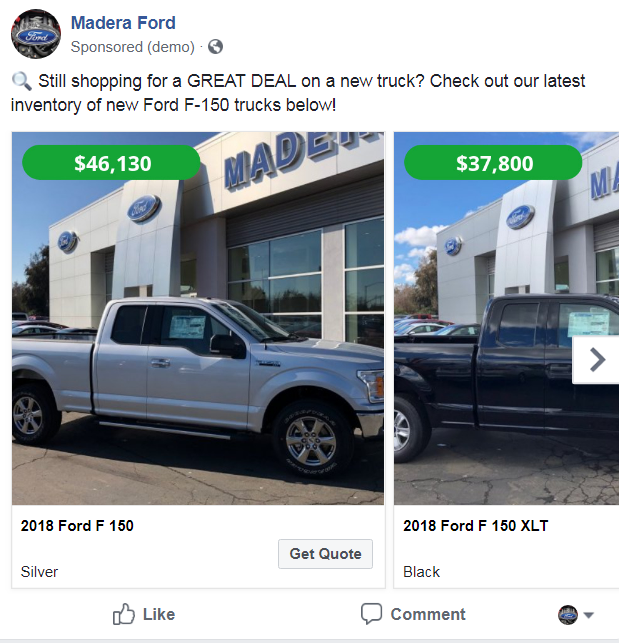Click the Like text label
Image resolution: width=619 pixels, height=643 pixels.
click(159, 614)
